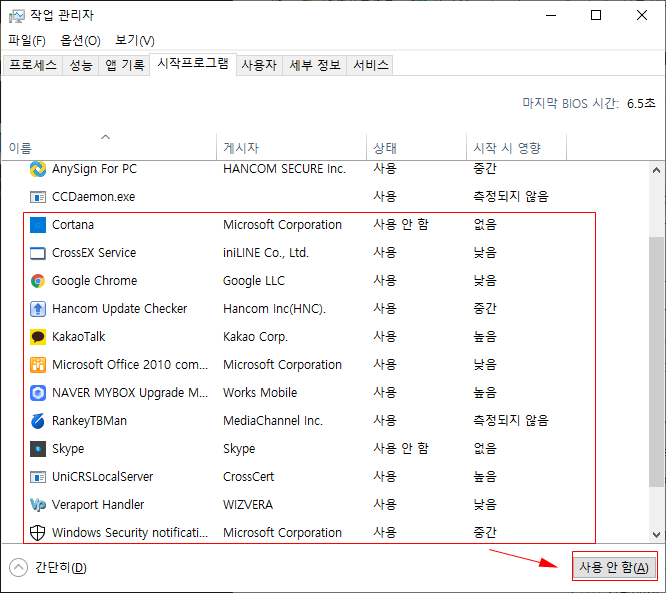This screenshot has width=666, height=593.
Task: Select the KakaoTalk yellow icon
Action: pyautogui.click(x=38, y=337)
